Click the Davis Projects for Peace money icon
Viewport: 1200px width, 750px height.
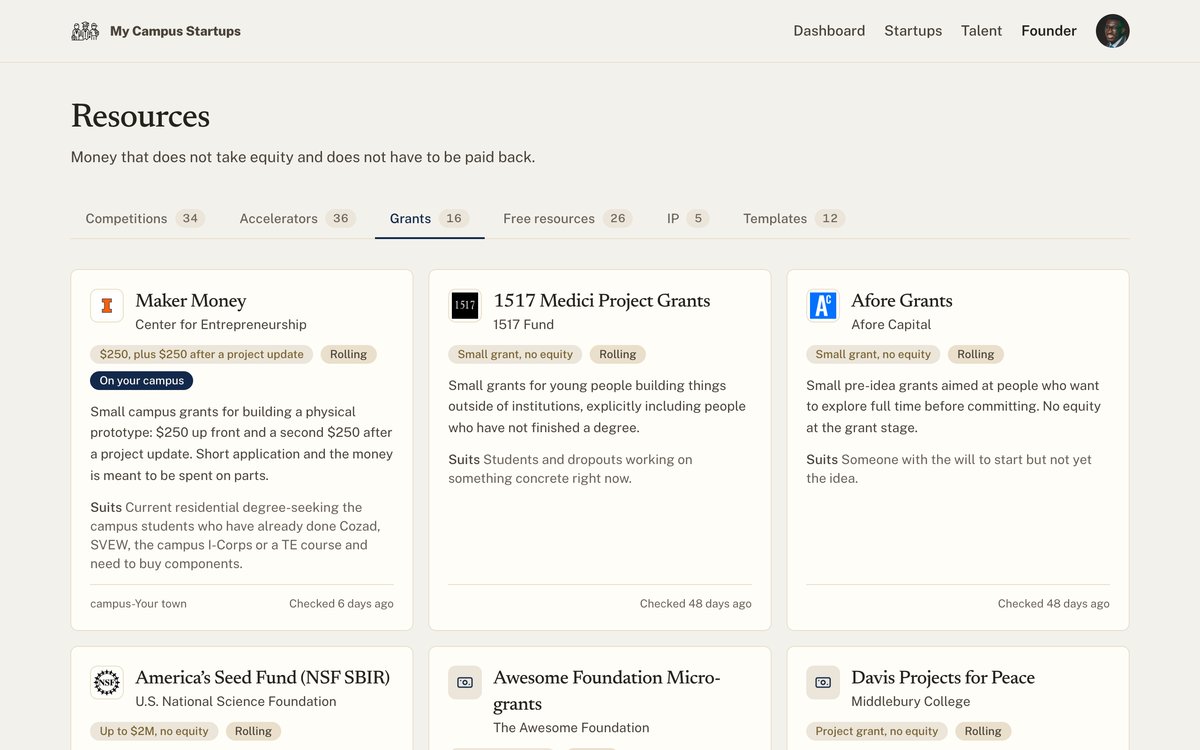tap(823, 683)
